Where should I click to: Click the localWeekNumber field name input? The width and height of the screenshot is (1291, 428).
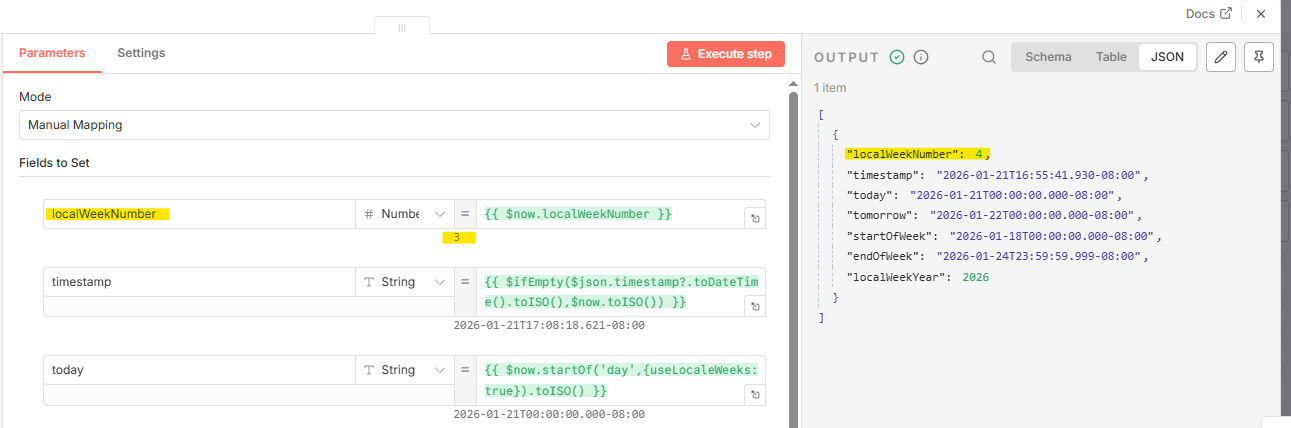click(199, 214)
